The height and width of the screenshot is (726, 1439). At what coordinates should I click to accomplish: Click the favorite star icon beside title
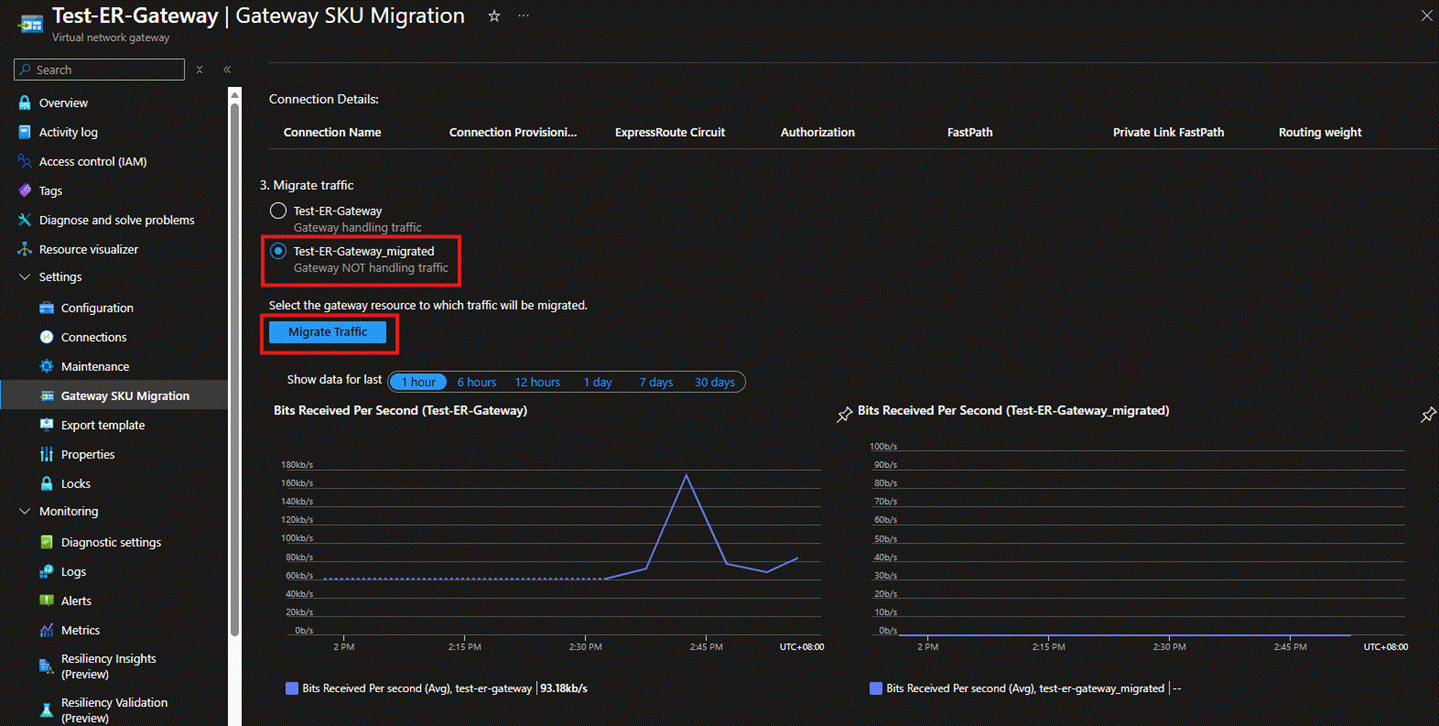pyautogui.click(x=494, y=17)
